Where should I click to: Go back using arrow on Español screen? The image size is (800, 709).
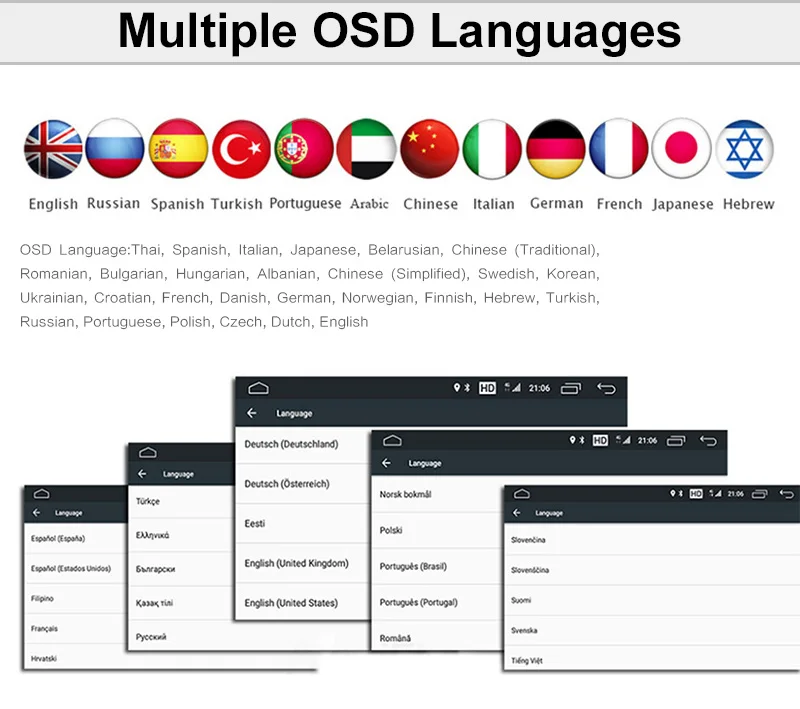coord(36,513)
